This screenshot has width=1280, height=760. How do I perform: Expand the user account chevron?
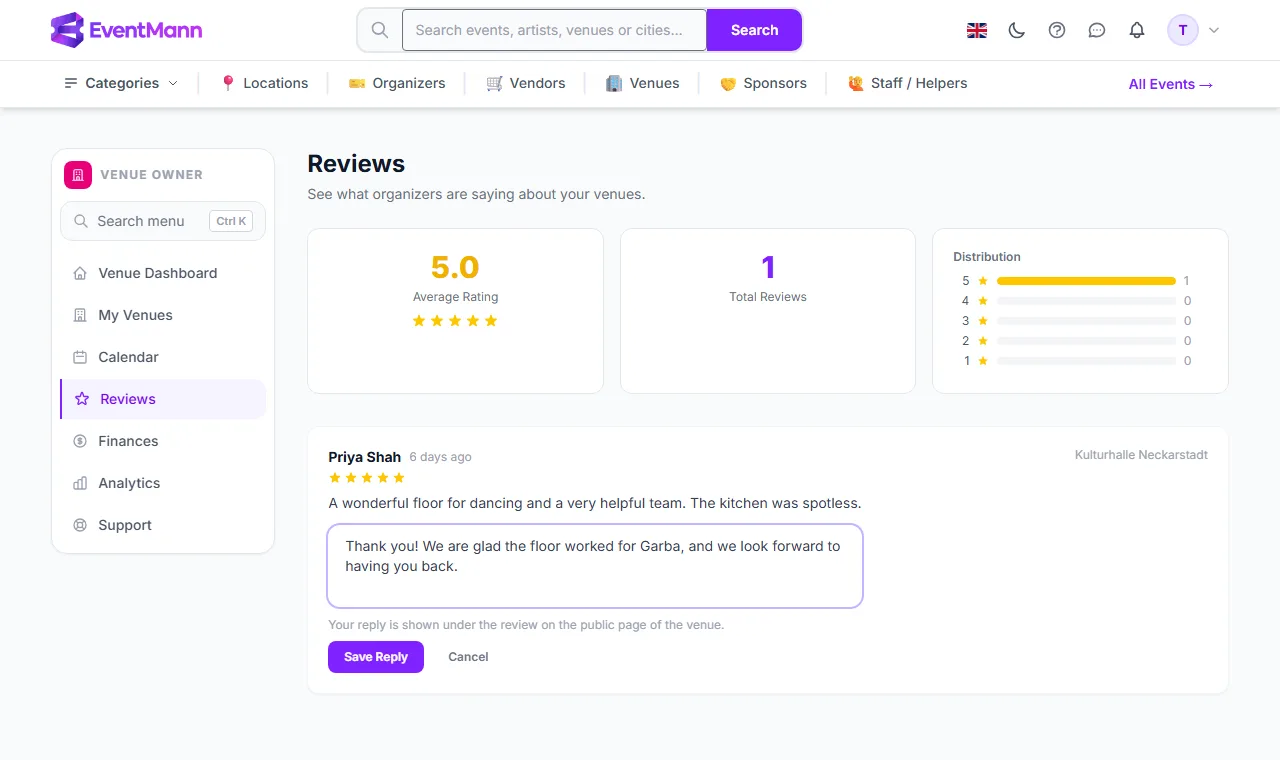pyautogui.click(x=1214, y=30)
